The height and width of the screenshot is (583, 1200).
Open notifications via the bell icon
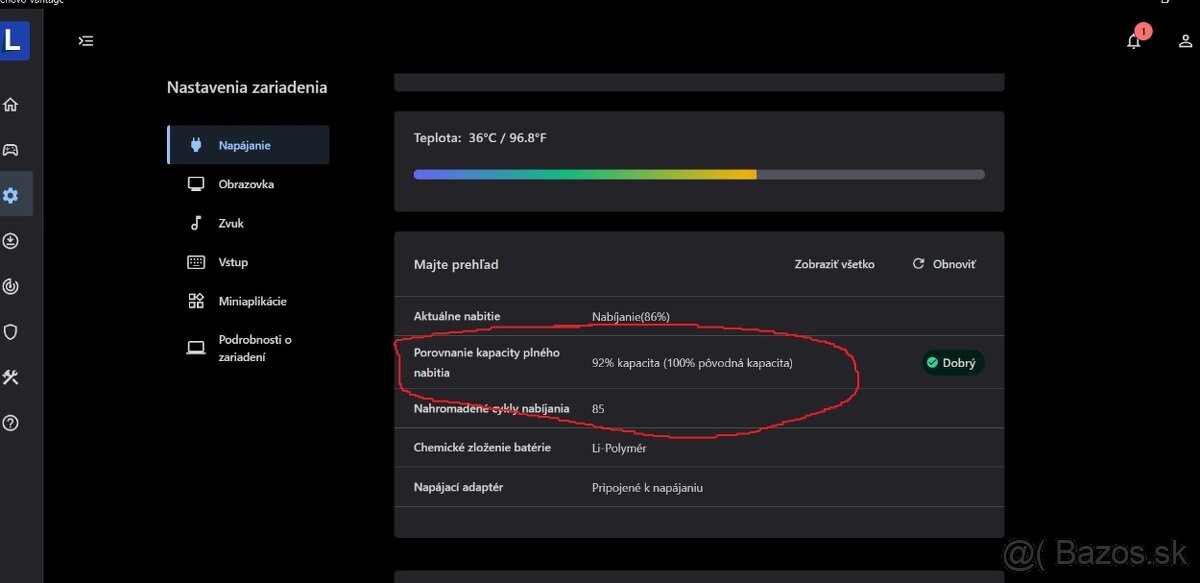[x=1135, y=41]
